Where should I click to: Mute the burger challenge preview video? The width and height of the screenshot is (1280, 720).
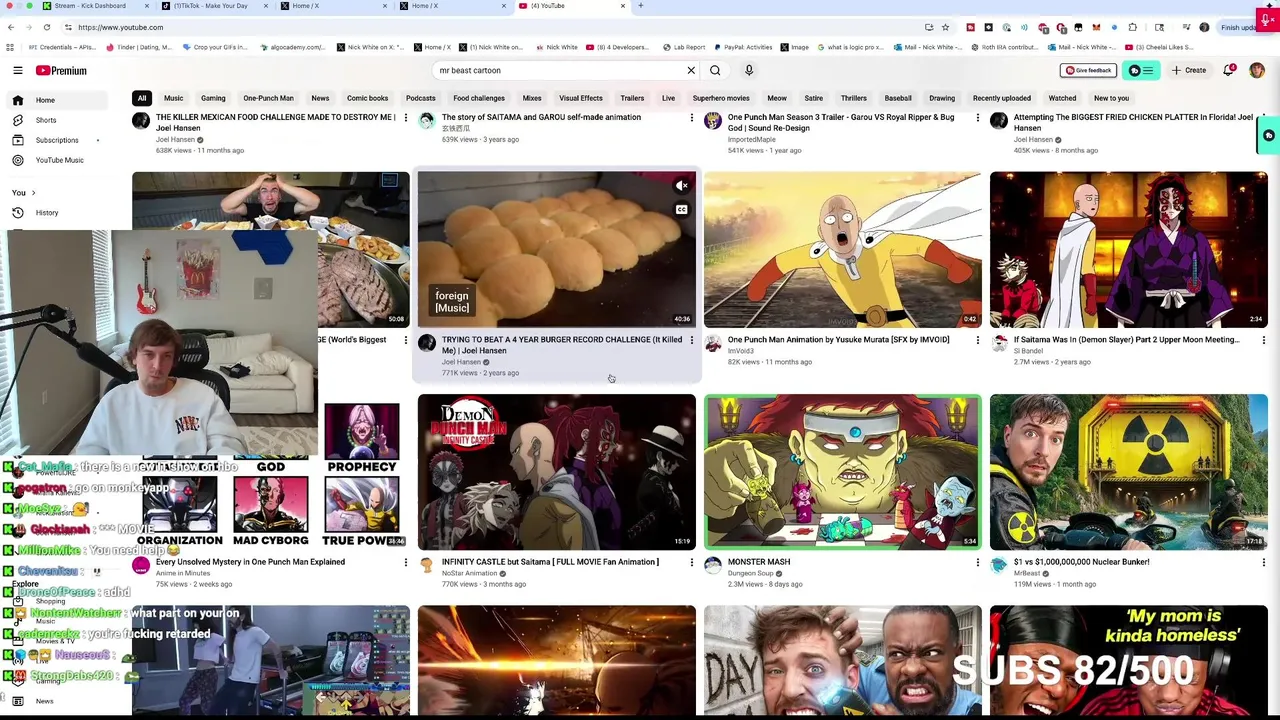[681, 186]
